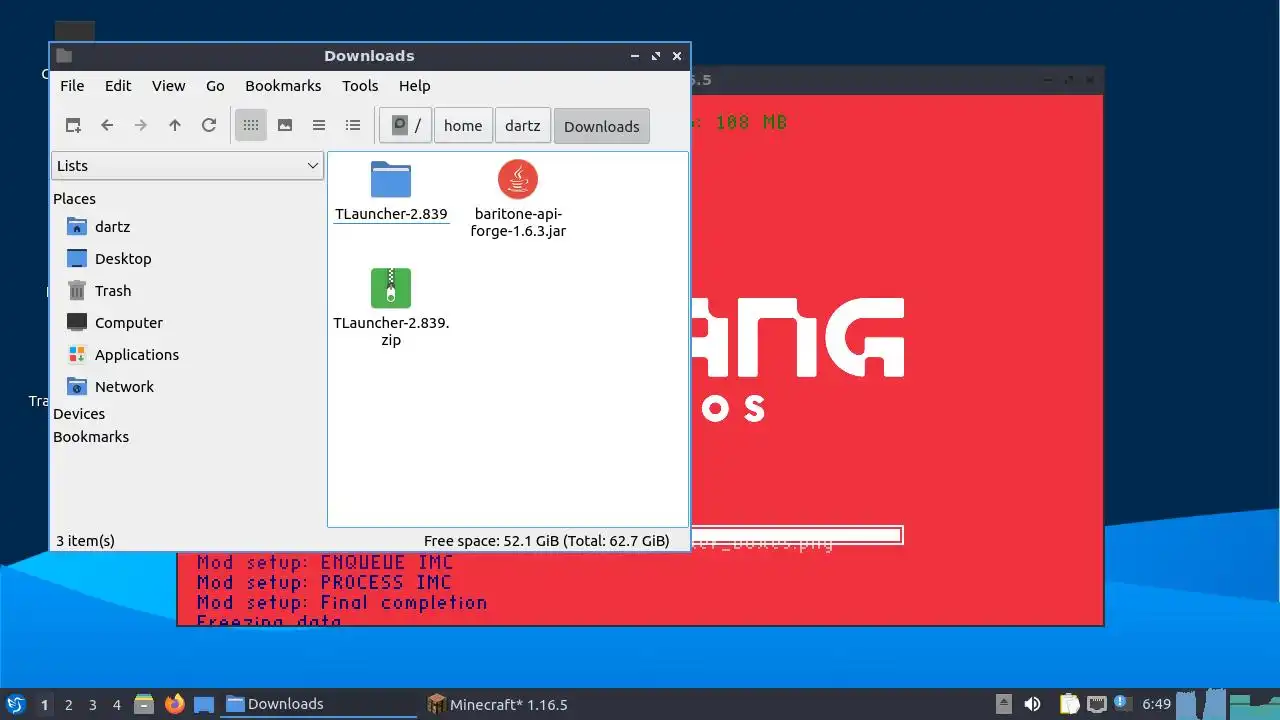Screen dimensions: 1280x720
Task: Navigate to dartz in path bar
Action: pos(523,126)
